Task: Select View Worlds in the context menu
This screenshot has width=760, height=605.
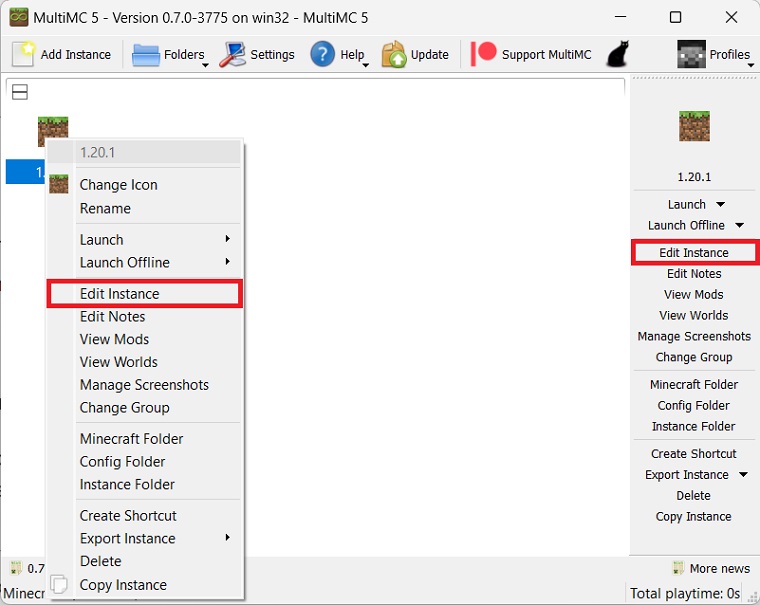Action: coord(144,362)
